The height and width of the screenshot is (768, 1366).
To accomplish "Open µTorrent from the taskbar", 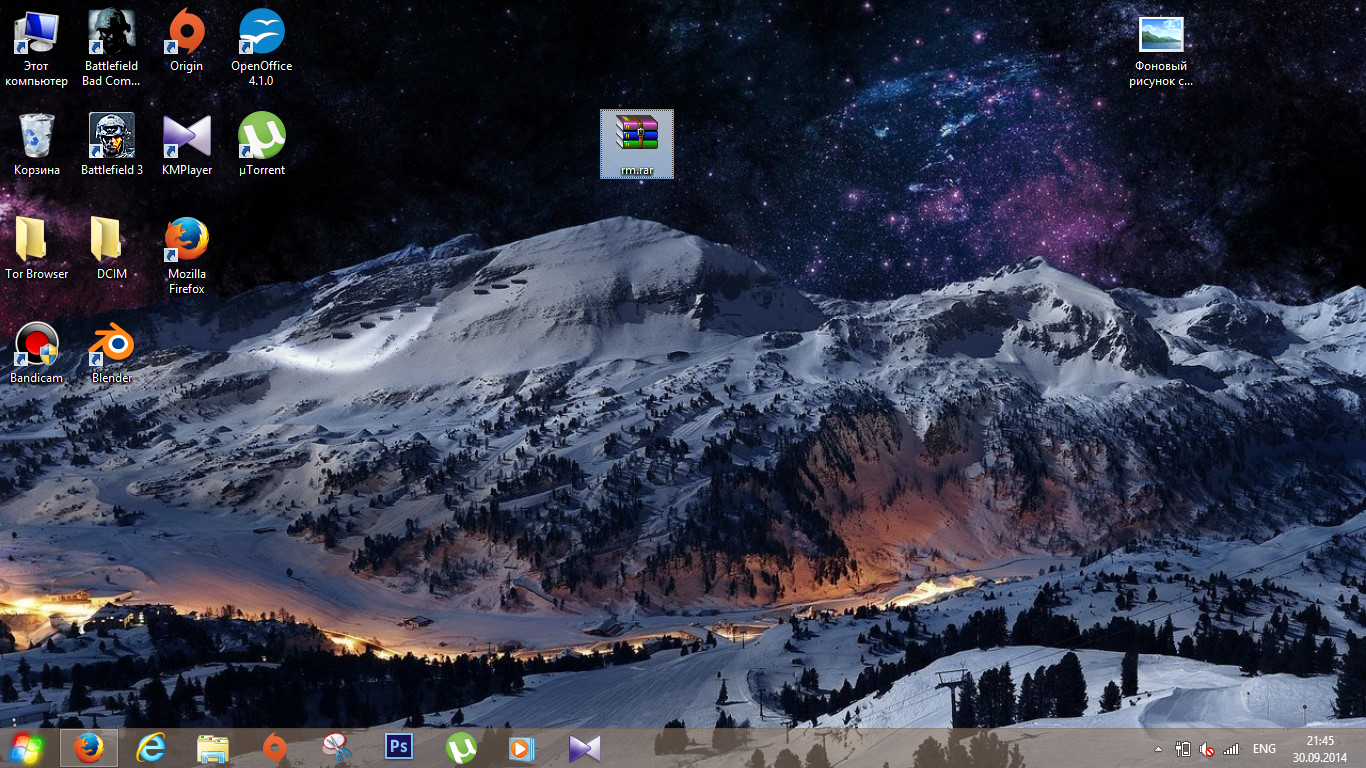I will (461, 748).
